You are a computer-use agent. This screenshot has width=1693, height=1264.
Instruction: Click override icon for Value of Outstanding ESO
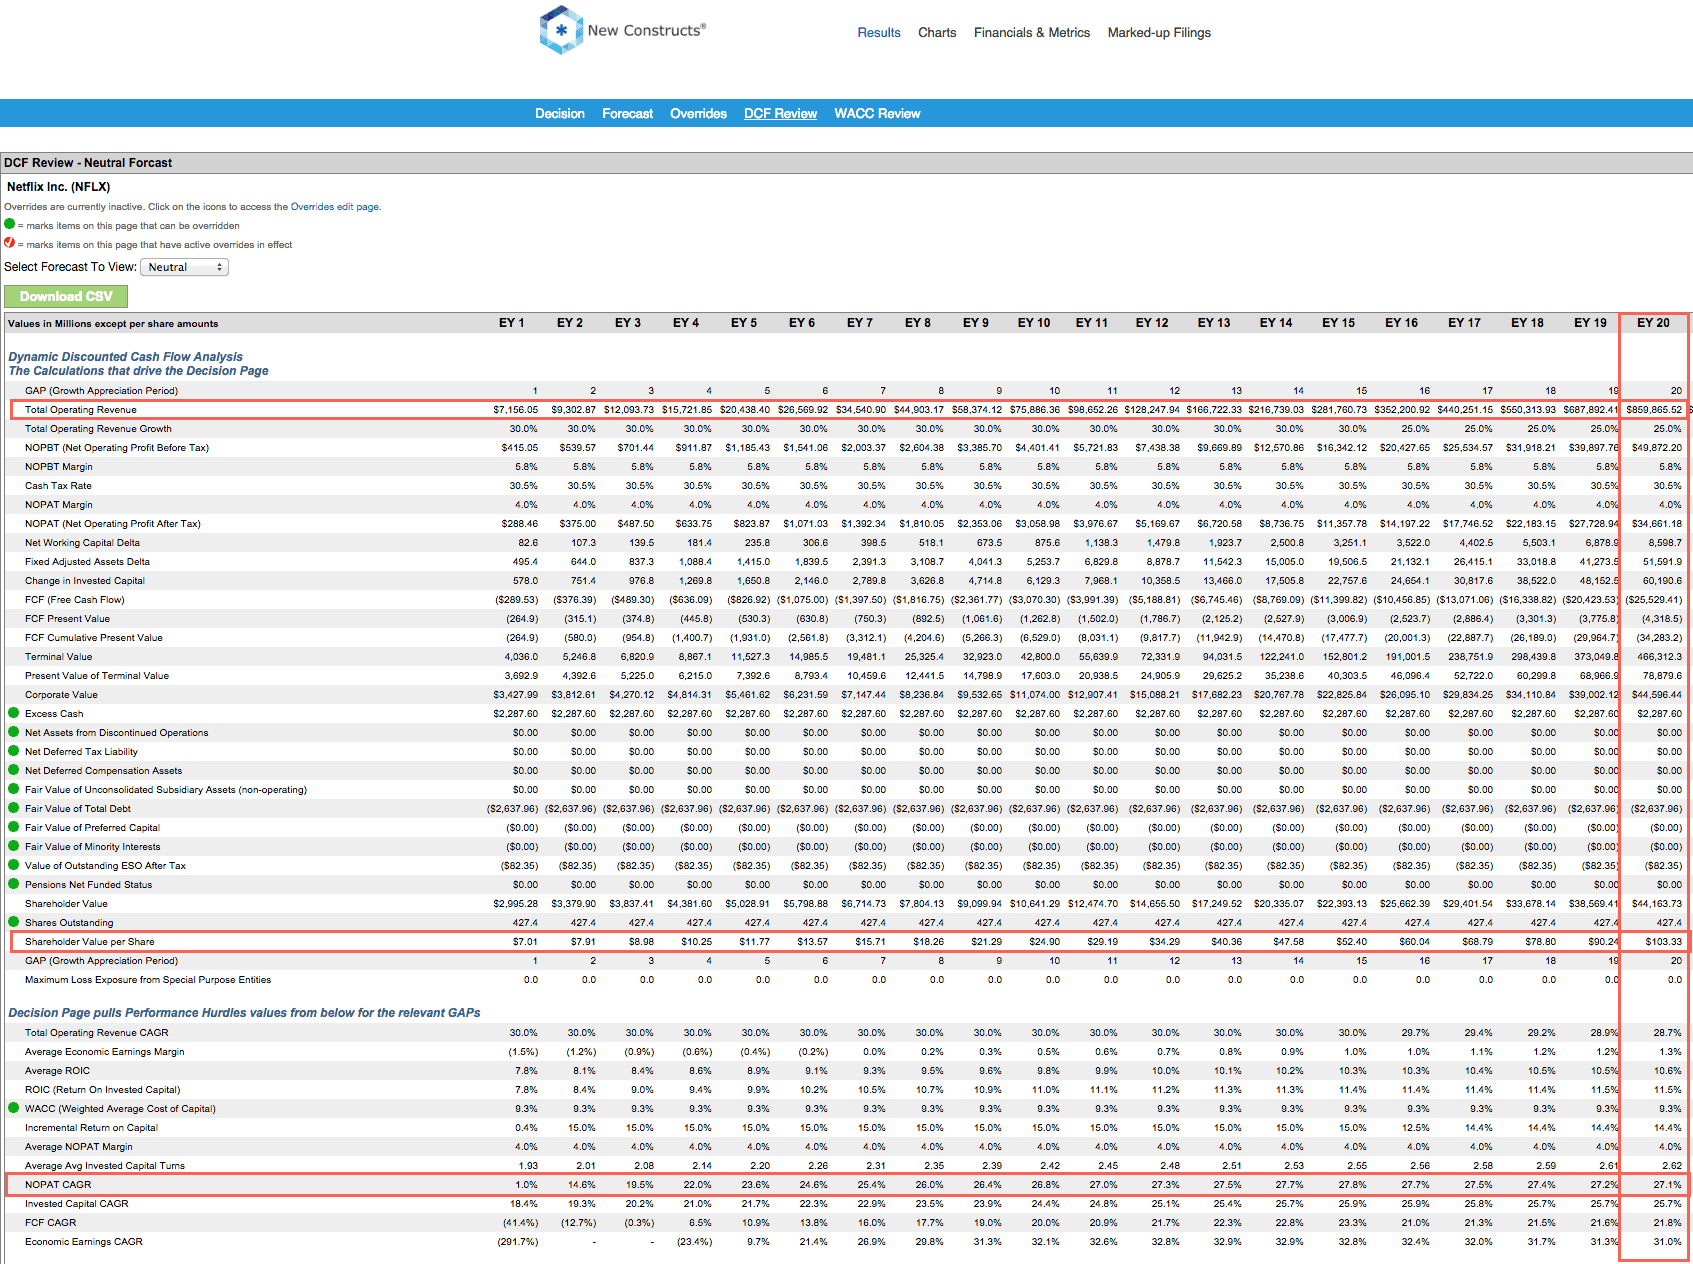point(14,865)
